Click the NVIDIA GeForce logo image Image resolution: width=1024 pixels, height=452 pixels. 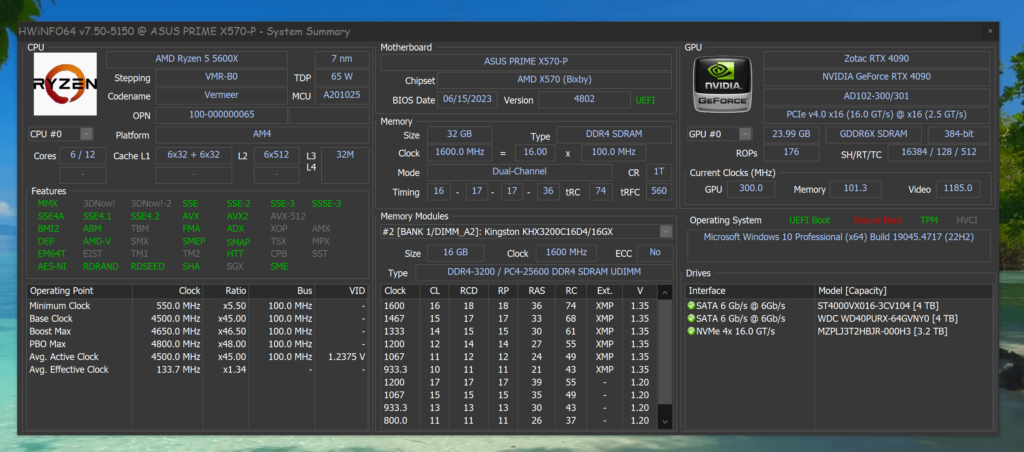click(x=722, y=84)
